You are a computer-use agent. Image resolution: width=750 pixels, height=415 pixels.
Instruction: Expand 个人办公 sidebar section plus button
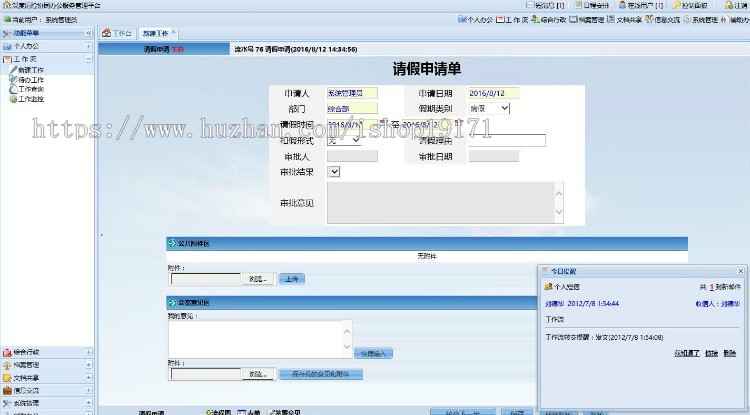88,46
